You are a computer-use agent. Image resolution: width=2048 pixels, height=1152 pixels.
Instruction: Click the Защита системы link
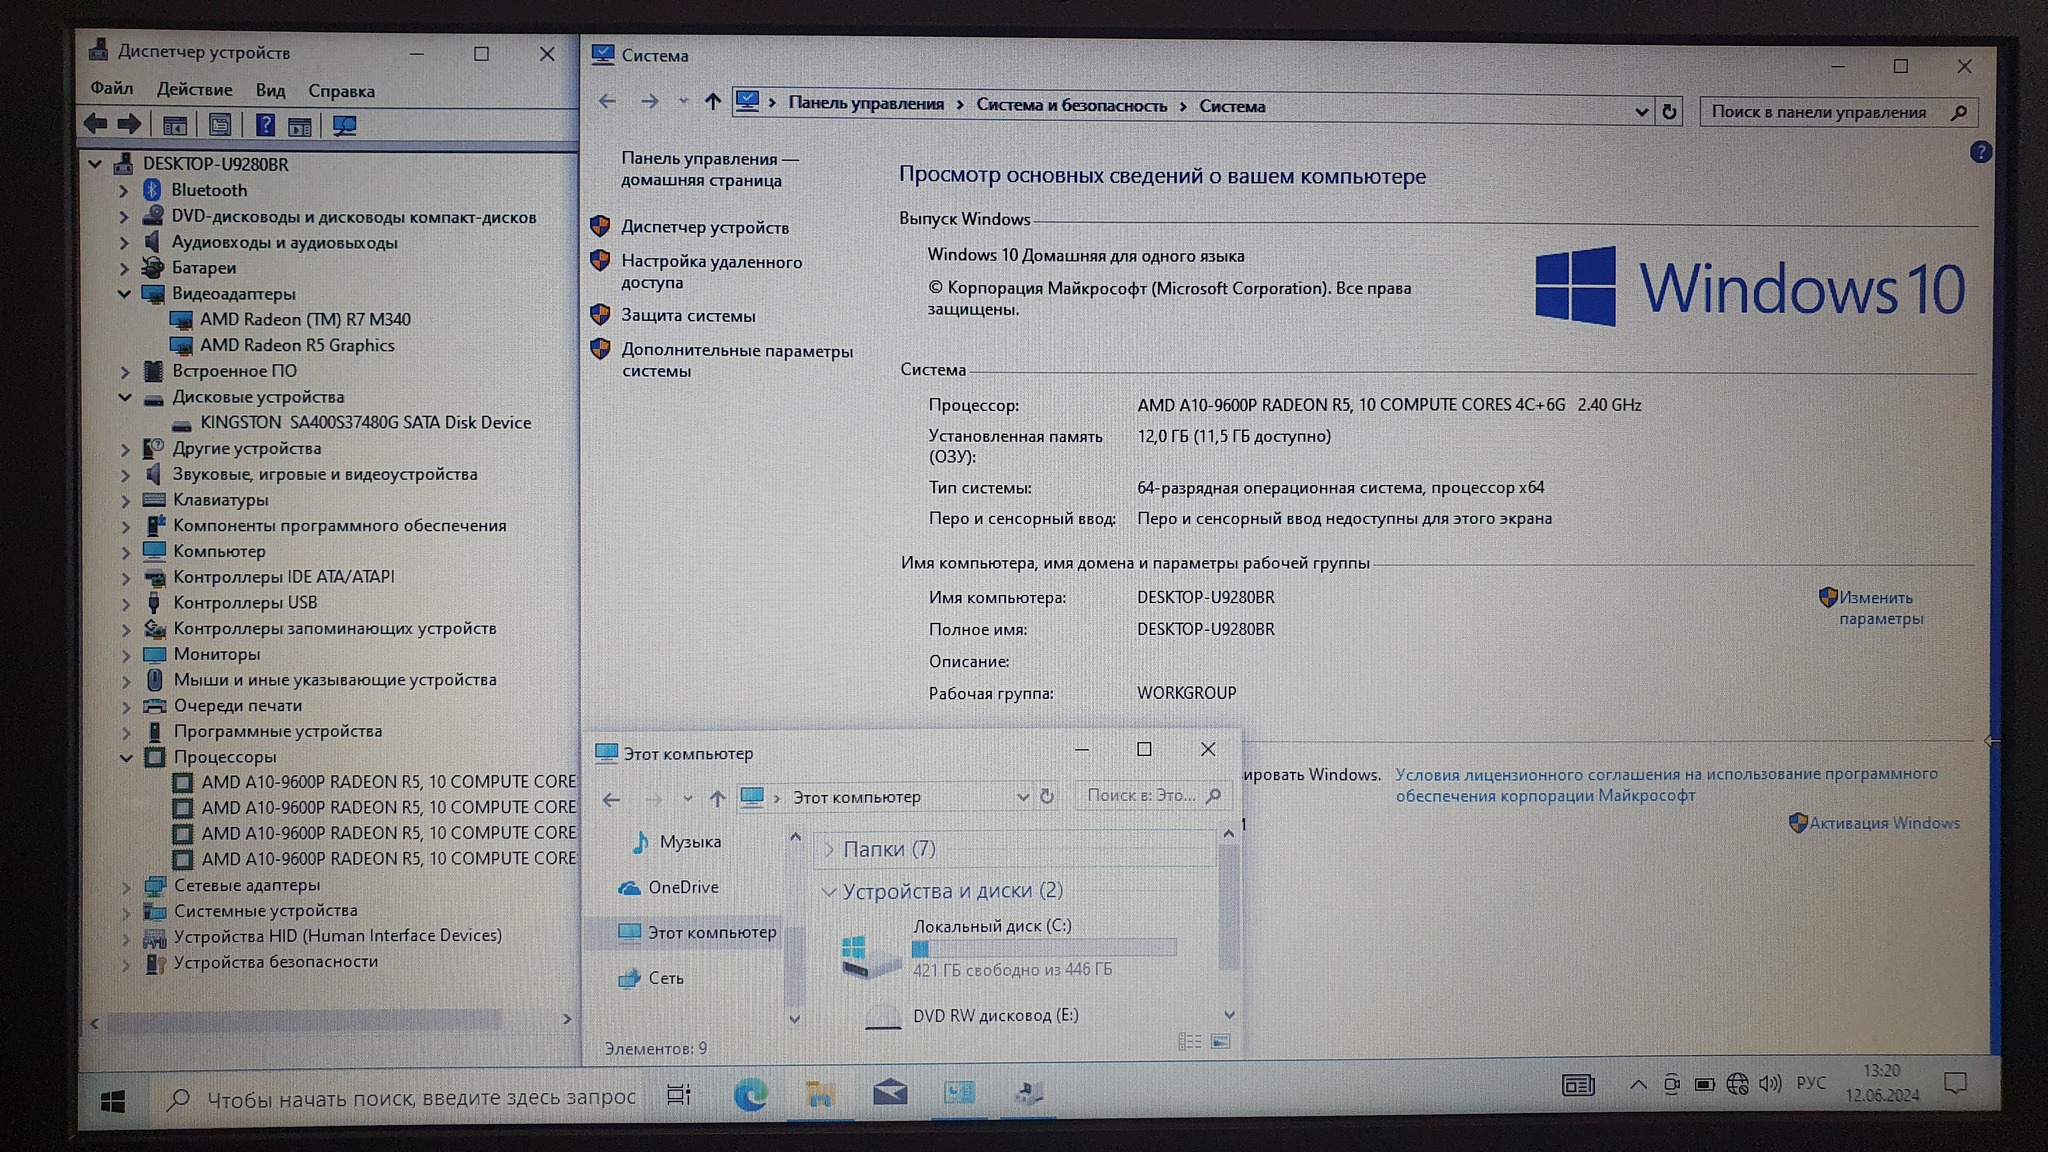pos(688,316)
